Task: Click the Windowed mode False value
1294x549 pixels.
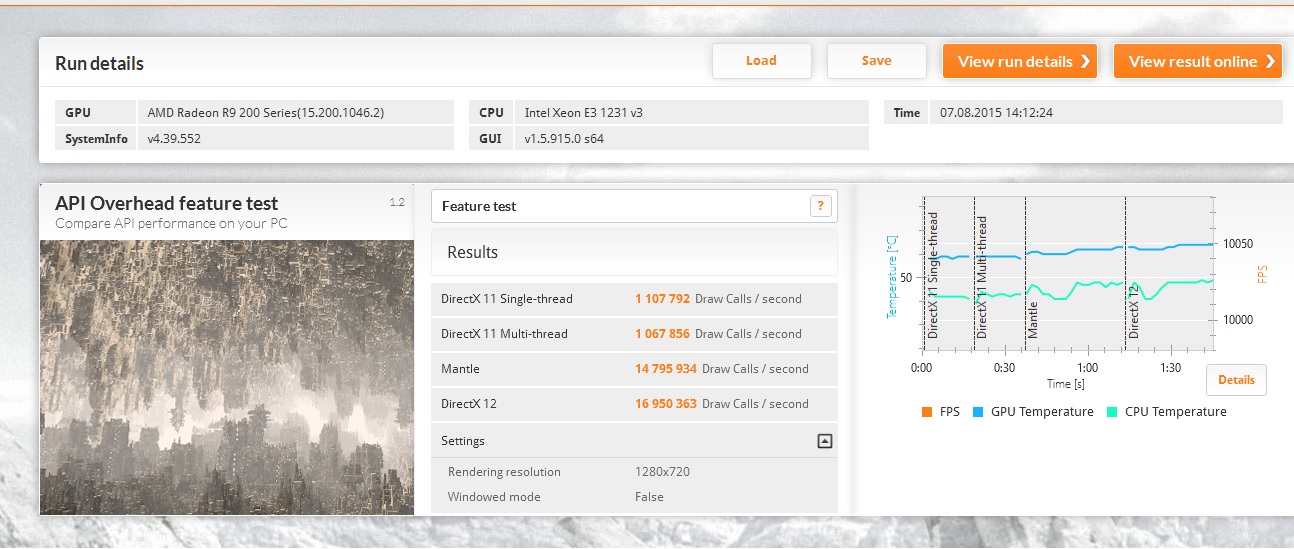Action: (x=649, y=497)
